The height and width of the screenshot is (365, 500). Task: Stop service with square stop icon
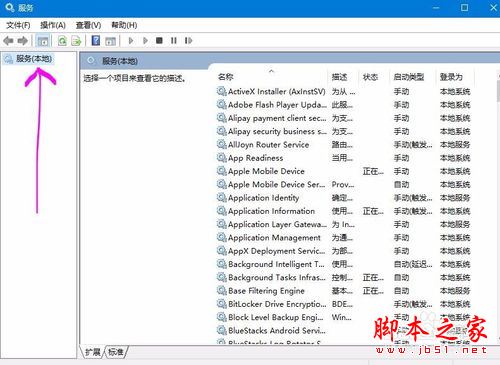point(159,41)
